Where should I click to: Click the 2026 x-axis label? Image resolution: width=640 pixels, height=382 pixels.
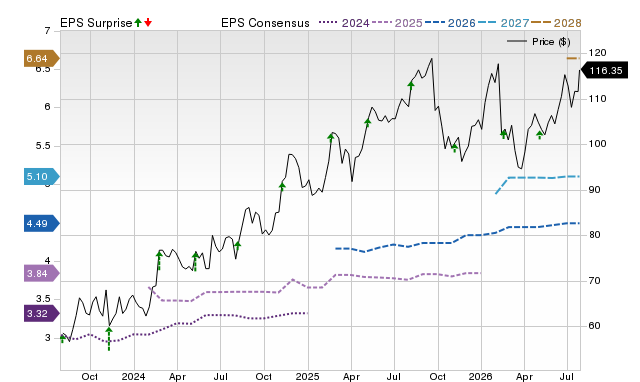pyautogui.click(x=480, y=376)
